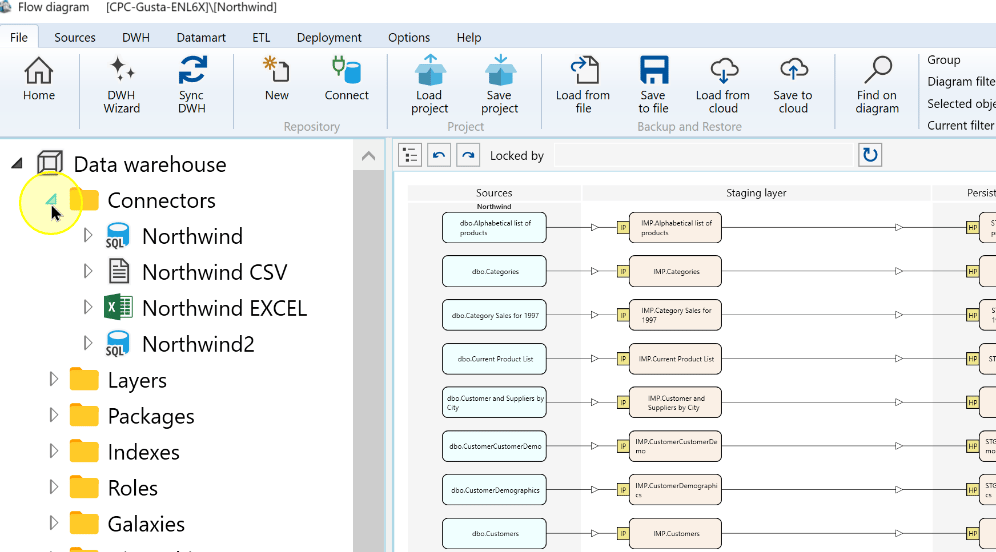The height and width of the screenshot is (552, 996).
Task: Click the Locked by field
Action: pyautogui.click(x=703, y=155)
